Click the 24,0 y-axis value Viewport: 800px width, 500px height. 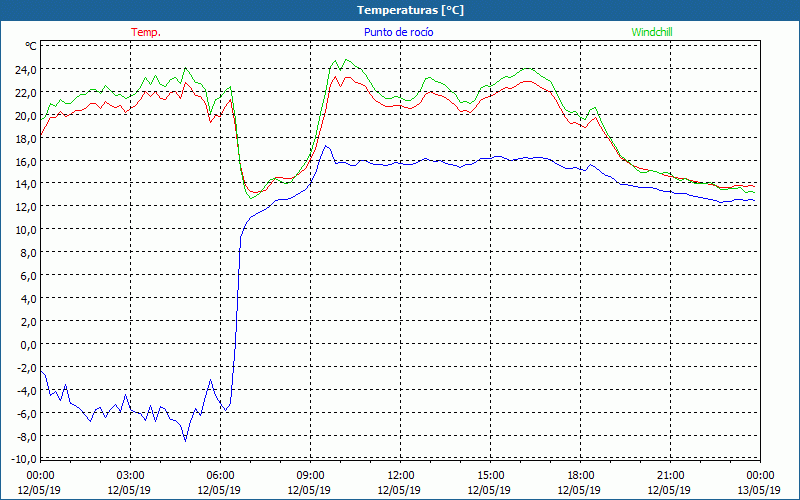pyautogui.click(x=26, y=70)
